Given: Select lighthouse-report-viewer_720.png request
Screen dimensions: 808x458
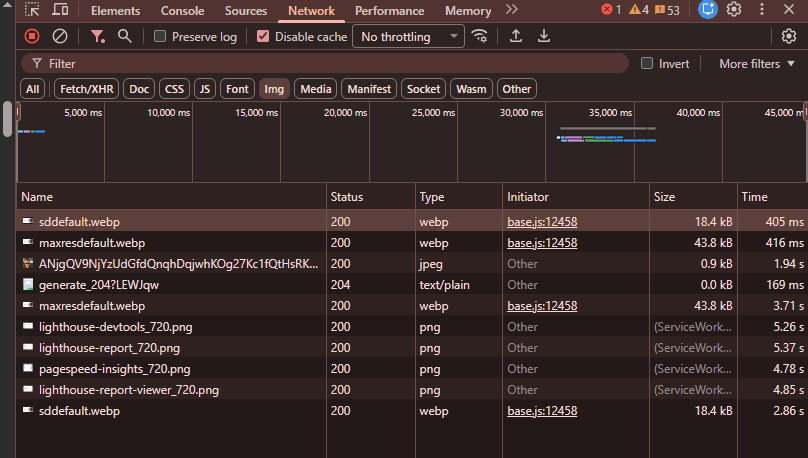Looking at the screenshot, I should [412, 390].
